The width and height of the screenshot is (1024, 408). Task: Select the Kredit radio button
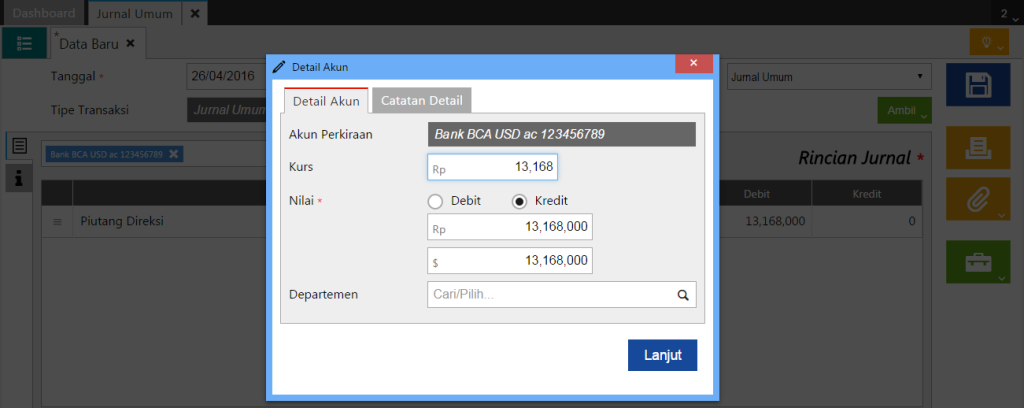[520, 201]
